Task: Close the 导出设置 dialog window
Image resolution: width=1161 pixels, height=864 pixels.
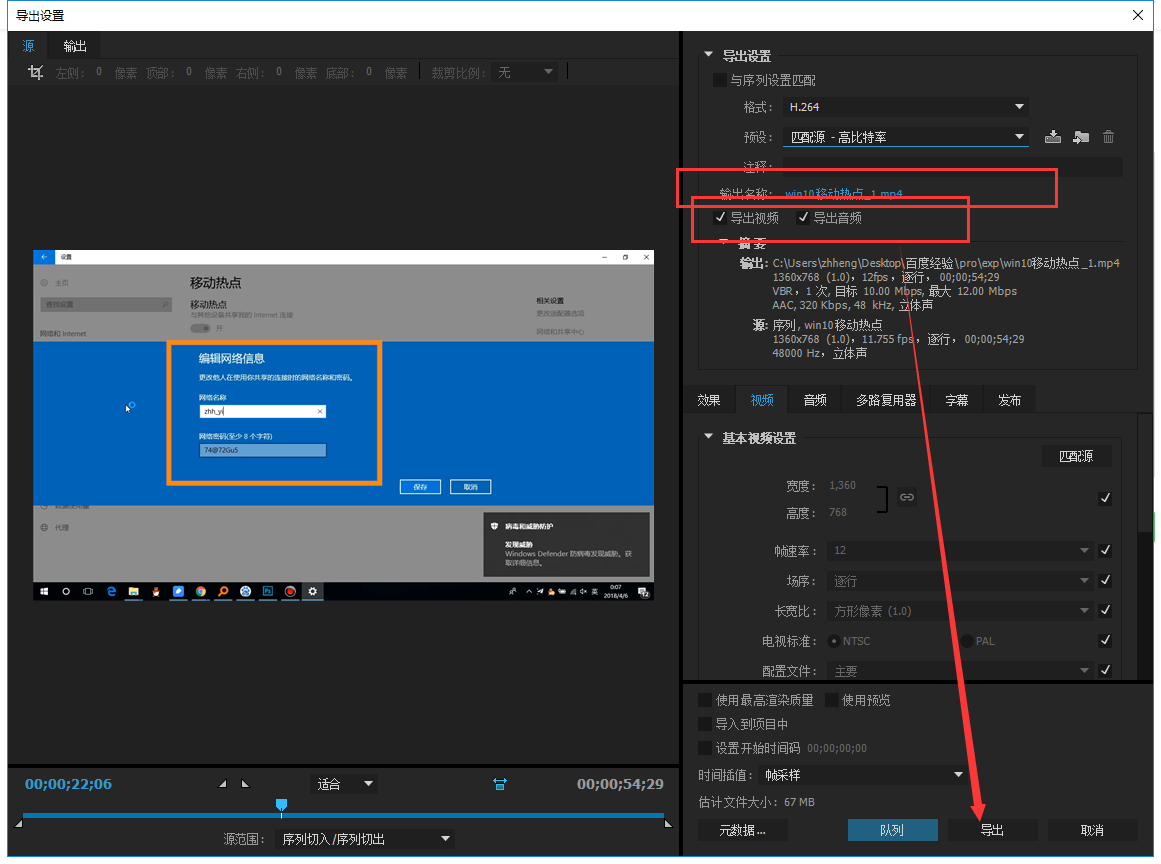Action: pos(1138,15)
